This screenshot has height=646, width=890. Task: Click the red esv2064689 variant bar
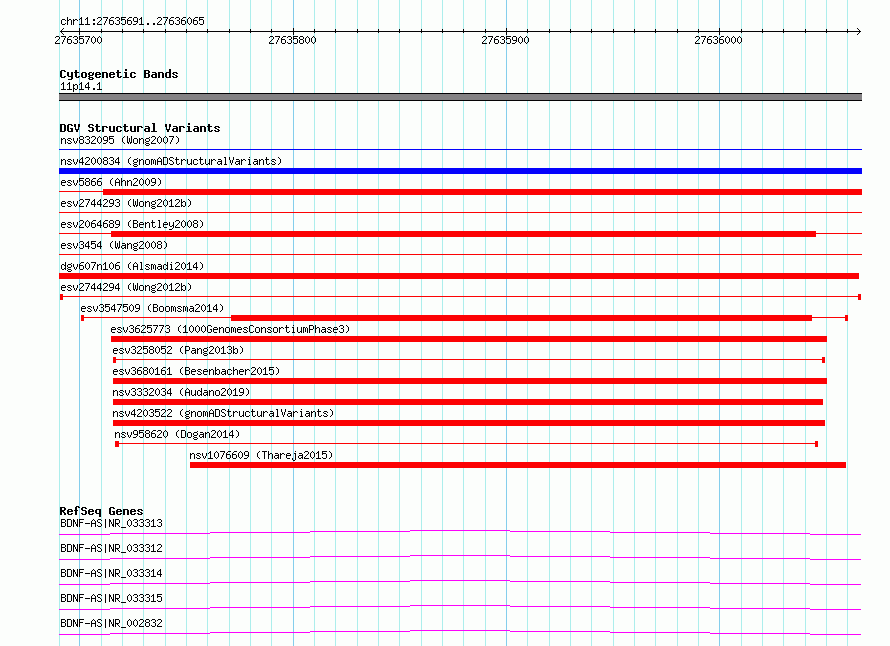463,234
